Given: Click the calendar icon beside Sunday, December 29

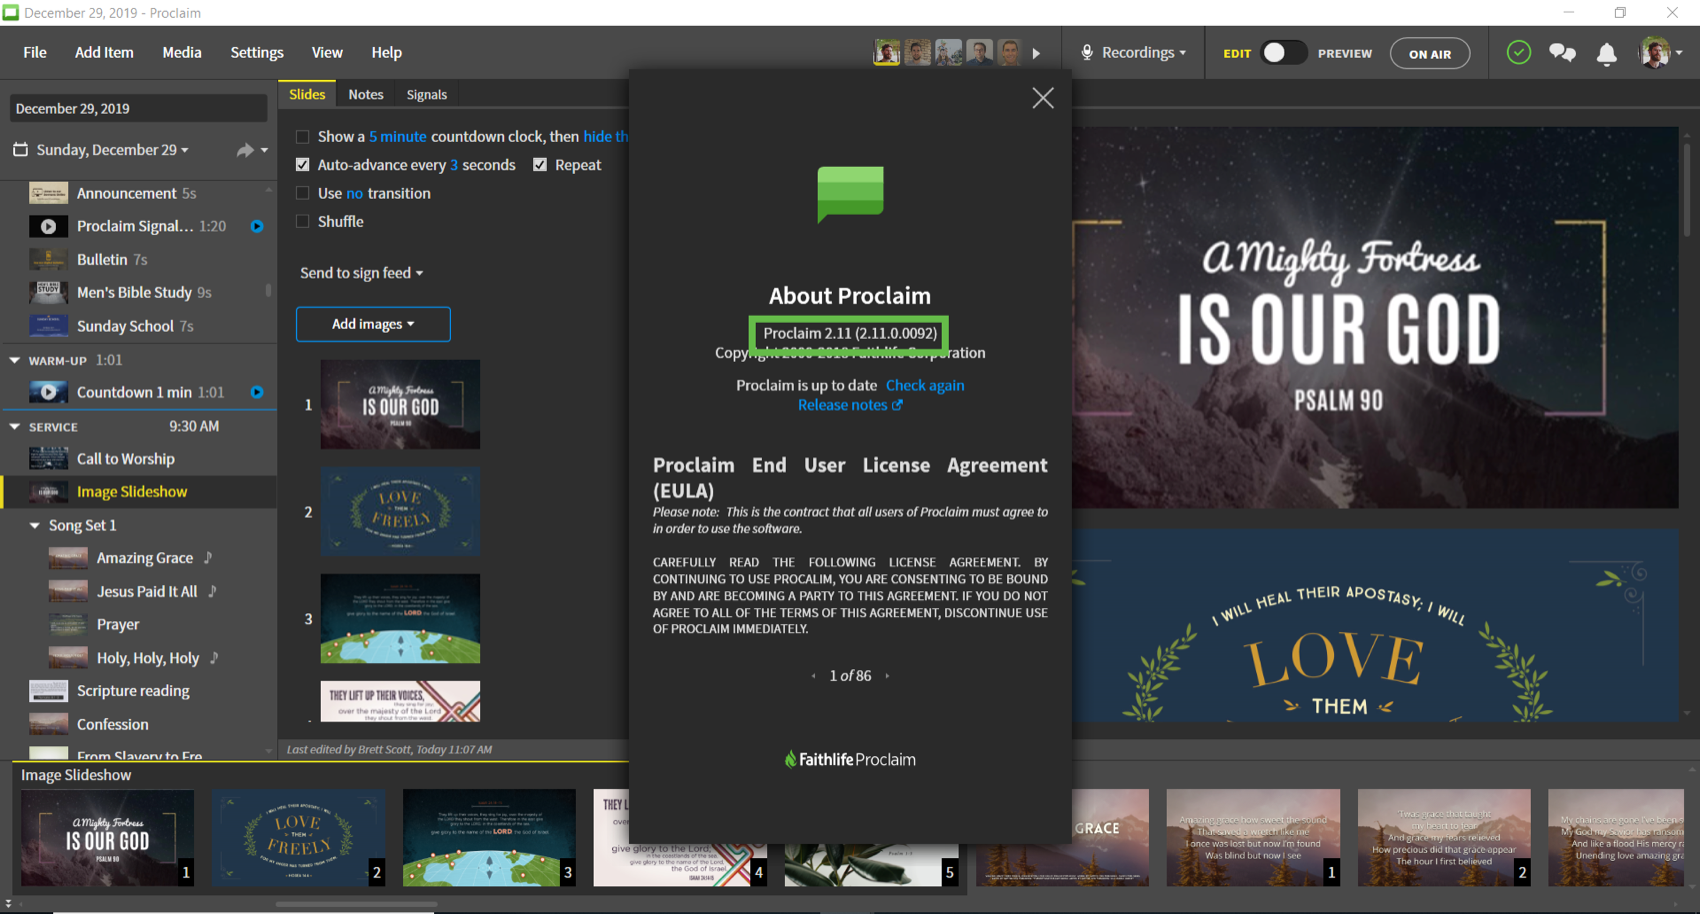Looking at the screenshot, I should click(x=20, y=149).
